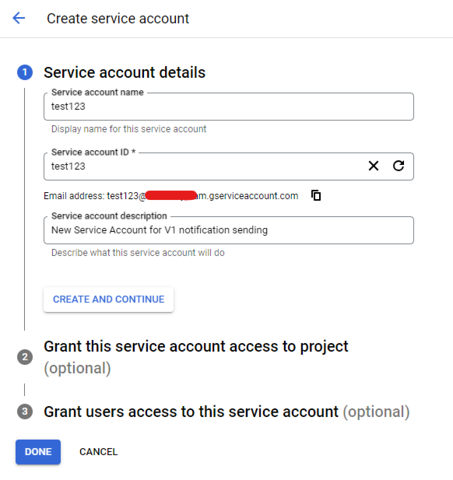
Task: Copy the service account email address
Action: coord(316,195)
